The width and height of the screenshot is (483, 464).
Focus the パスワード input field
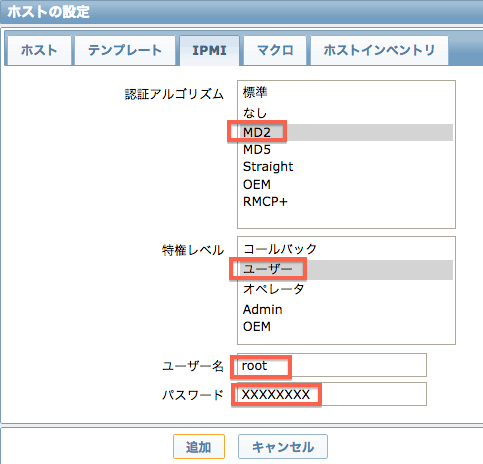tap(332, 394)
